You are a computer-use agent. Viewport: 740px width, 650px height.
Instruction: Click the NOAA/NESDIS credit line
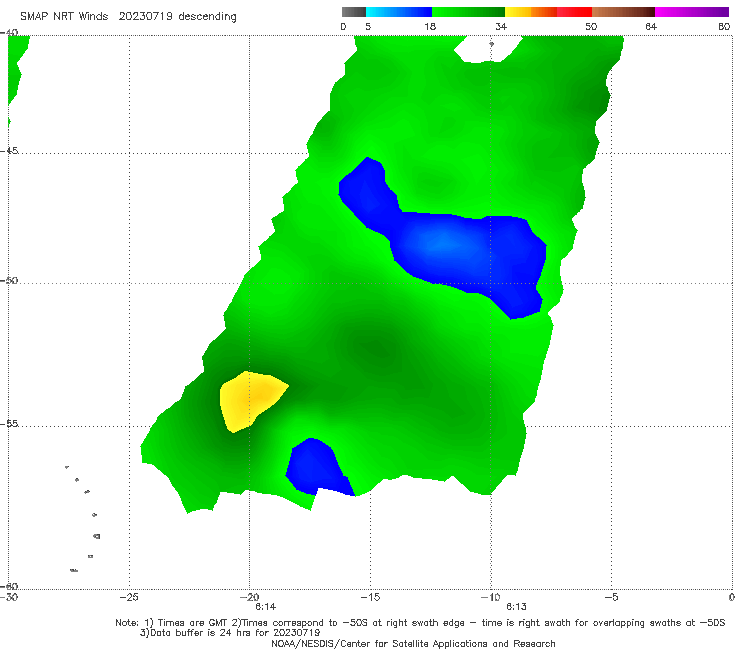[413, 643]
